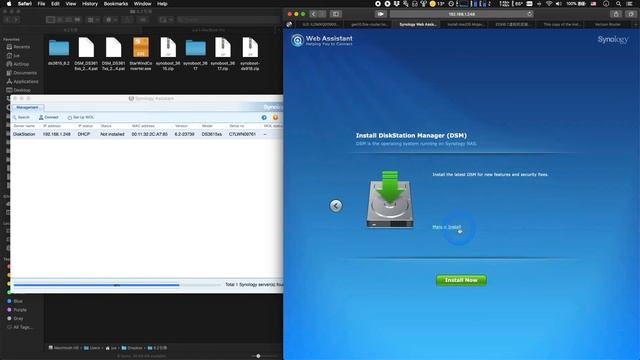The width and height of the screenshot is (640, 360).
Task: Click the Install Now button
Action: coord(461,280)
